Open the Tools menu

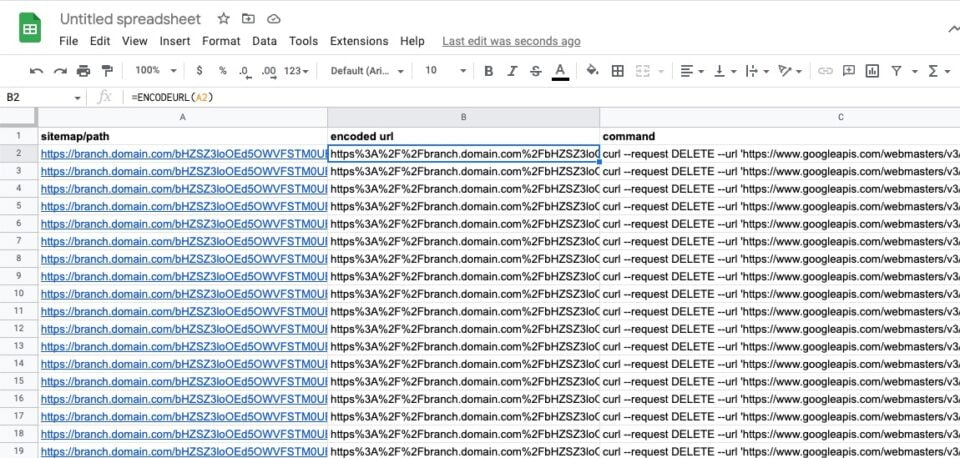[304, 41]
